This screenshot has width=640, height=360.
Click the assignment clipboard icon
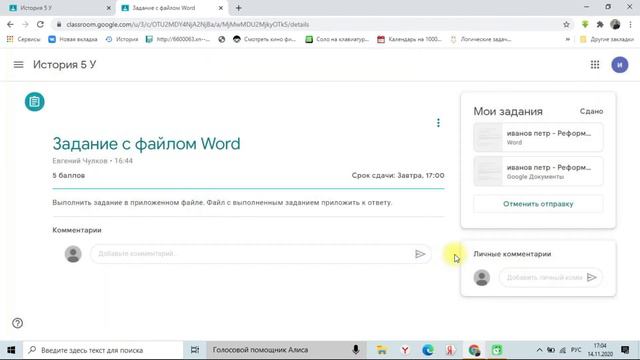point(35,102)
